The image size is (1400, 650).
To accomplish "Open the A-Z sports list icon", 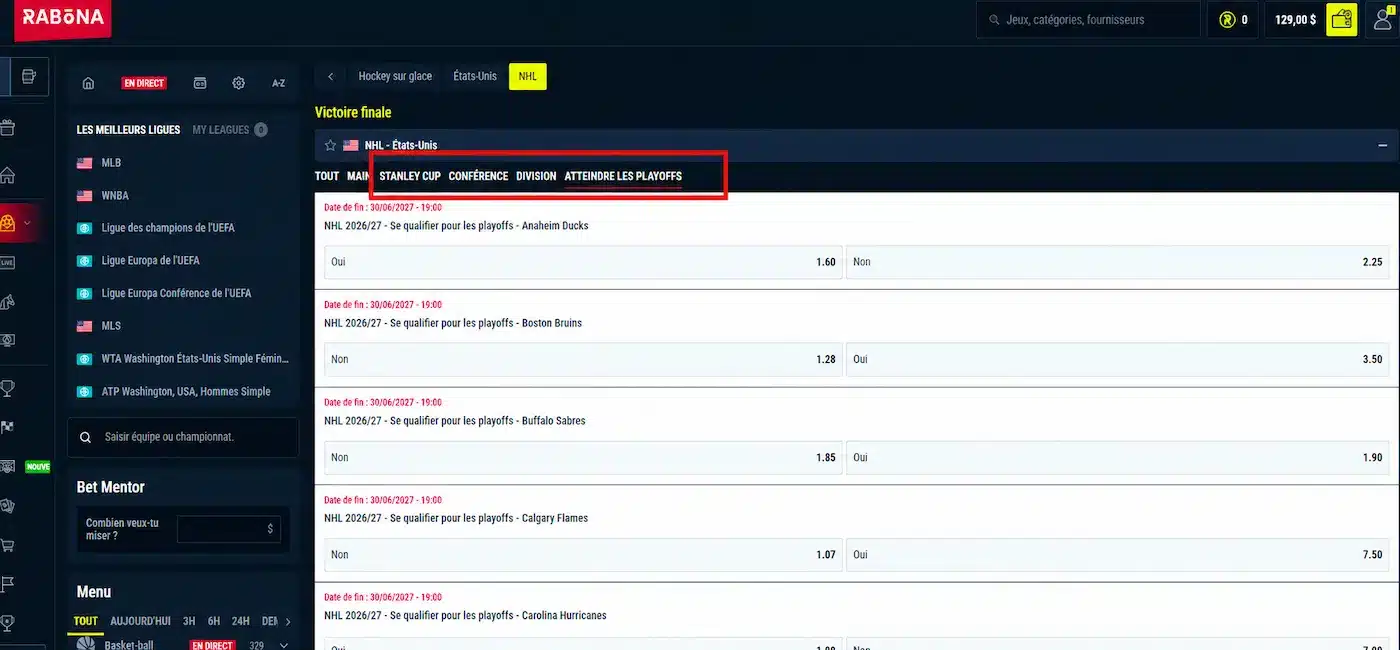I will pyautogui.click(x=279, y=83).
